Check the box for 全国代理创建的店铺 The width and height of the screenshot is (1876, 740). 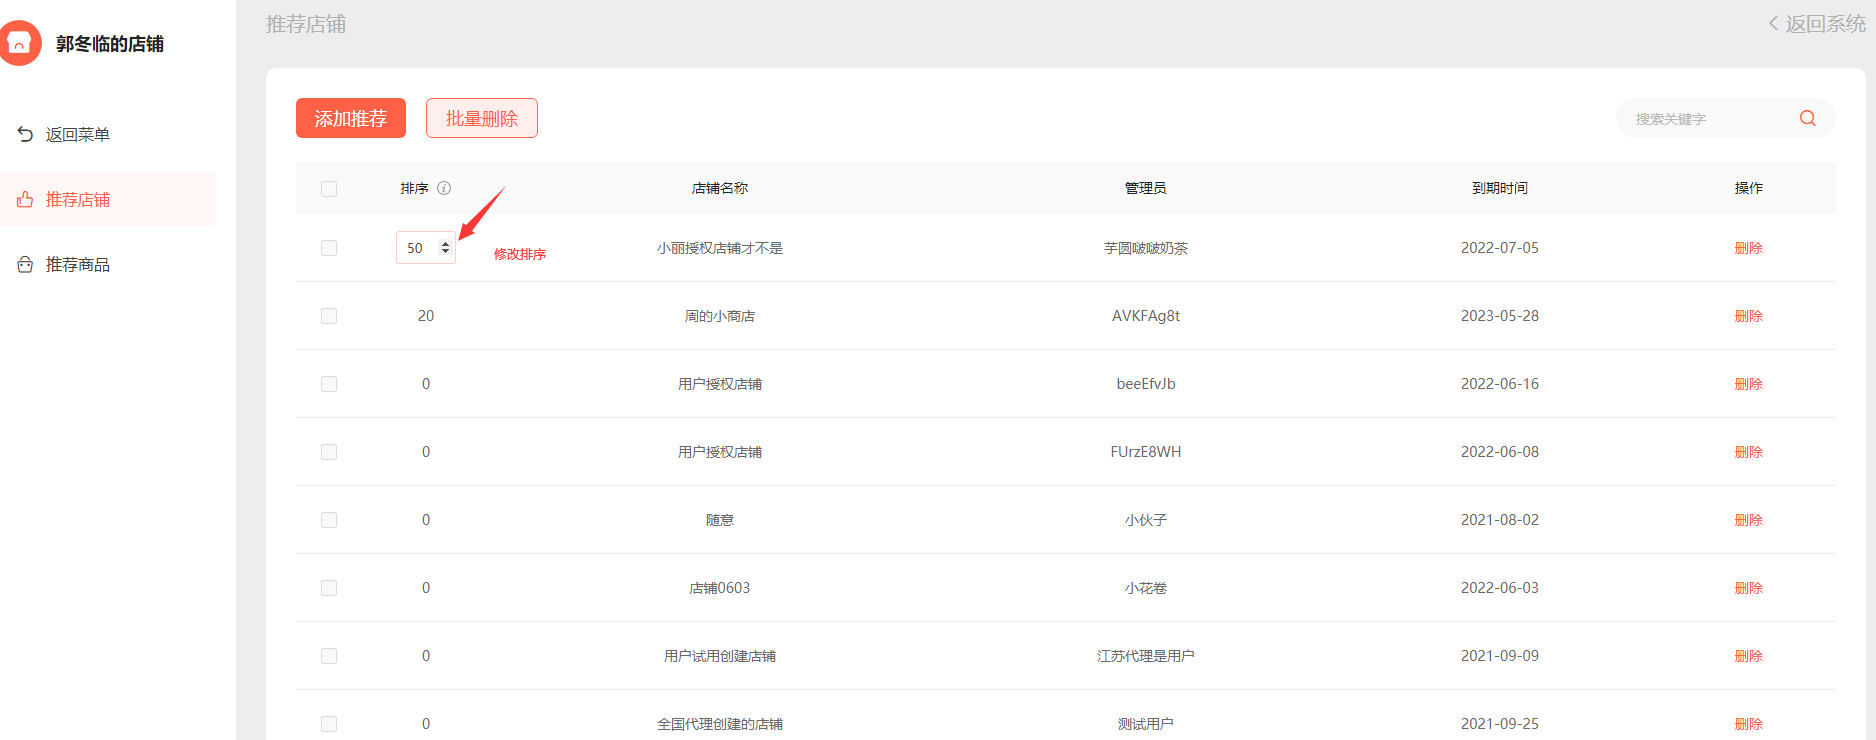(329, 724)
